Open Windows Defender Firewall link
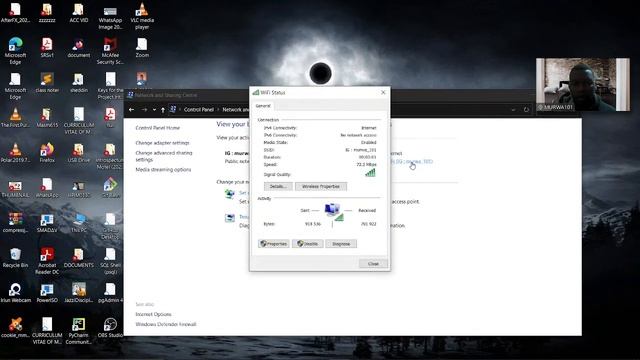The height and width of the screenshot is (360, 640). point(166,324)
